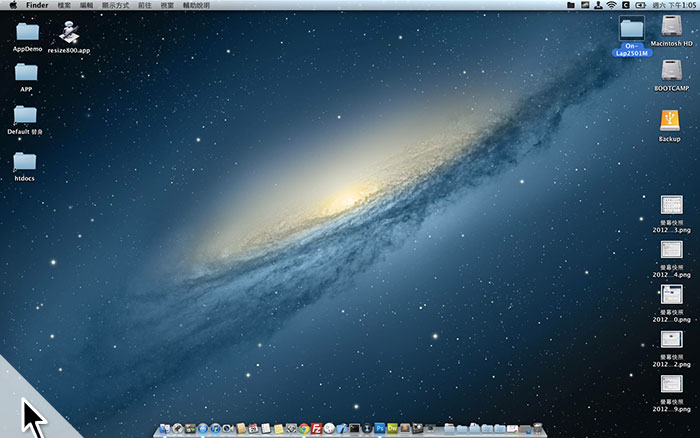Open the Finder menu
The width and height of the screenshot is (700, 438).
click(x=37, y=5)
